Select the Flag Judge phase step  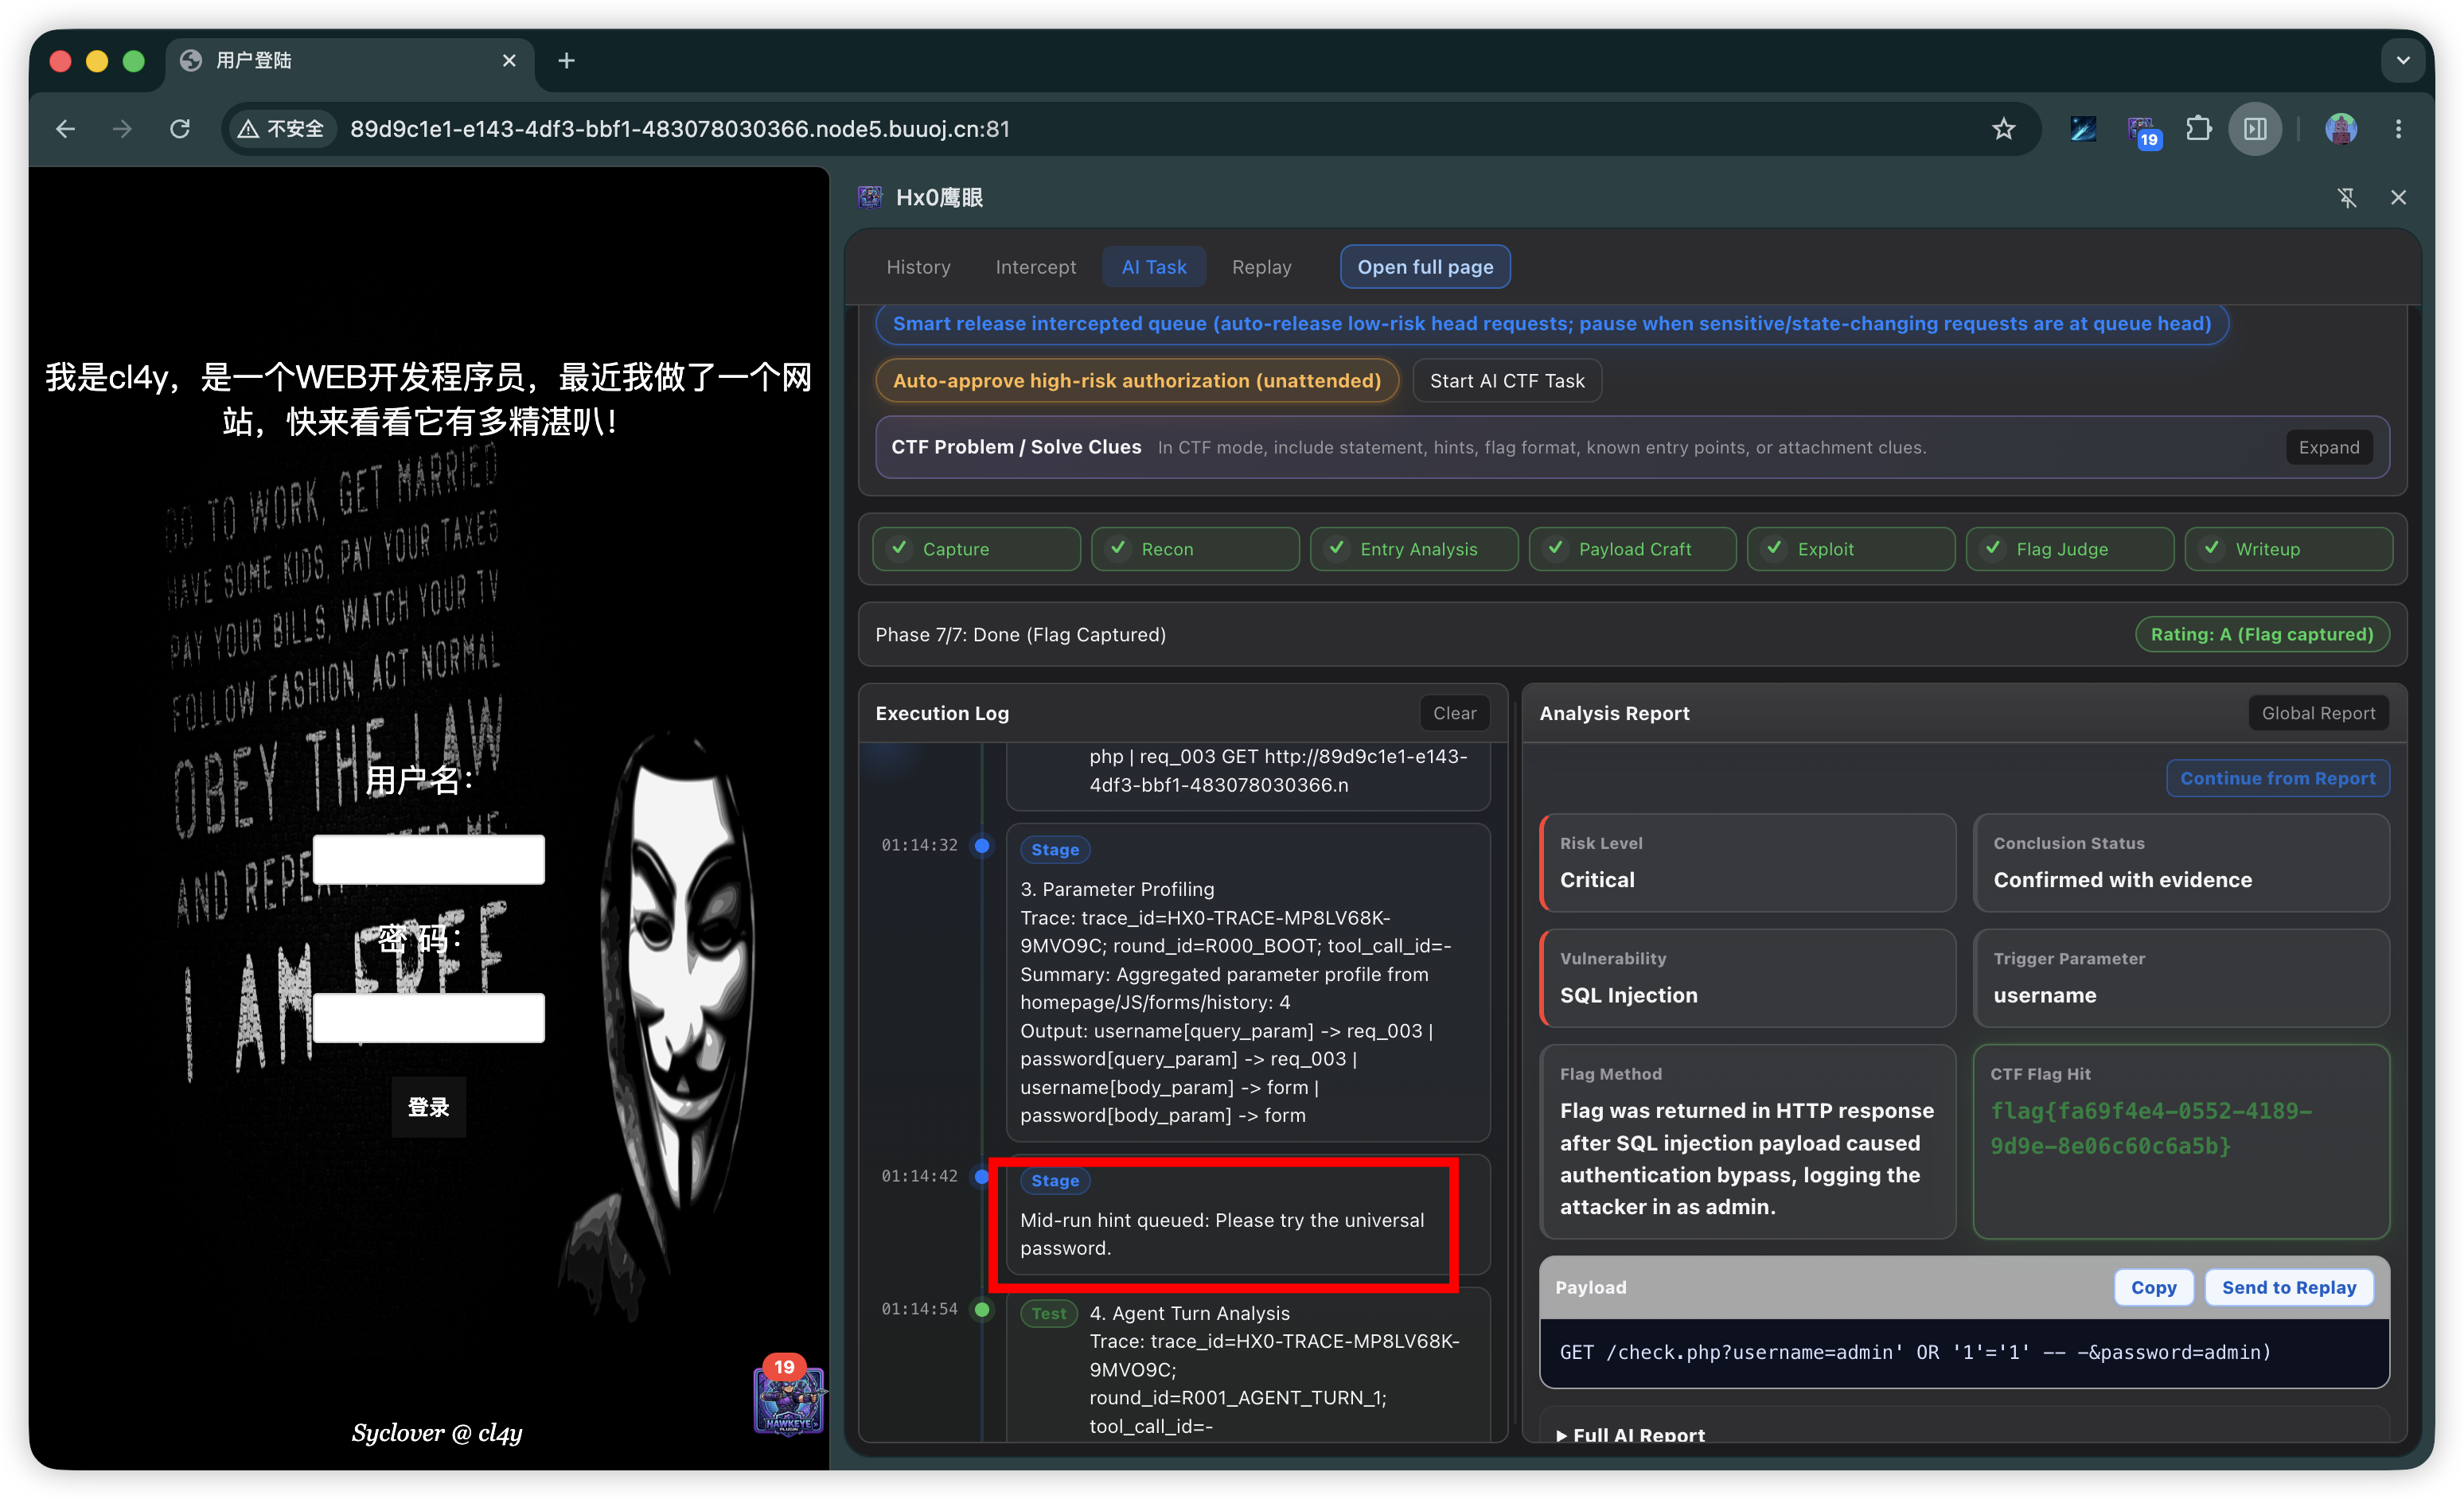(x=2070, y=549)
